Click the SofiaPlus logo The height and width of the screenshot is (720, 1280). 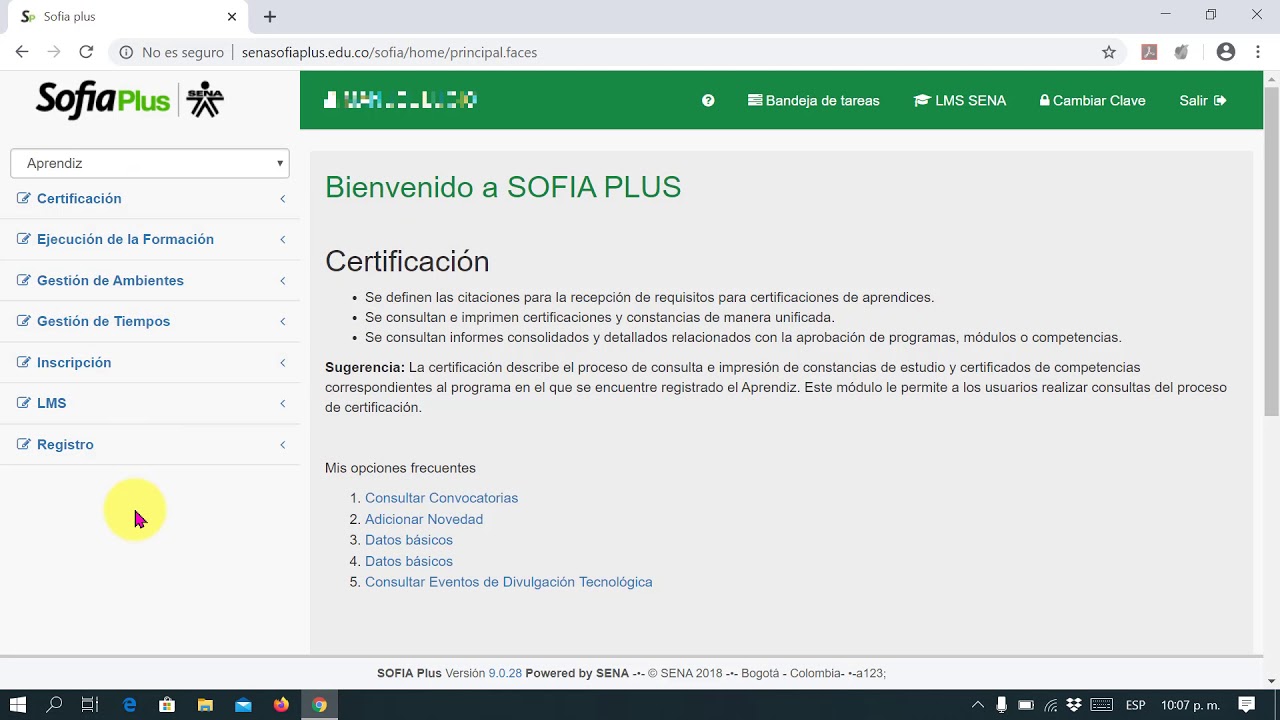coord(103,100)
